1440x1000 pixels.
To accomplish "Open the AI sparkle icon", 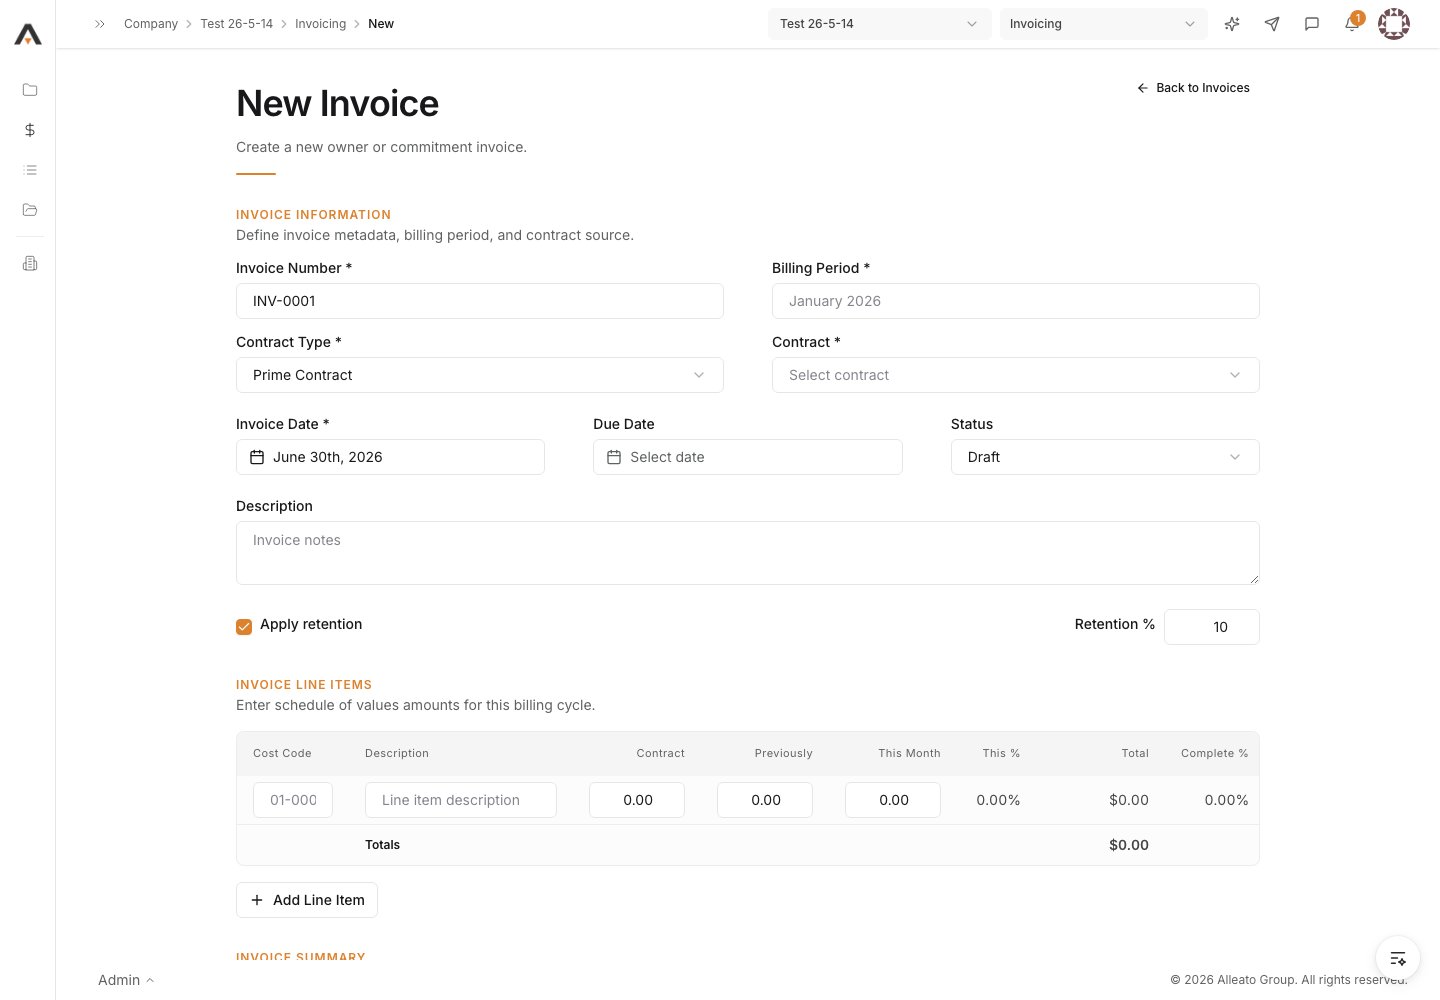I will [x=1232, y=24].
